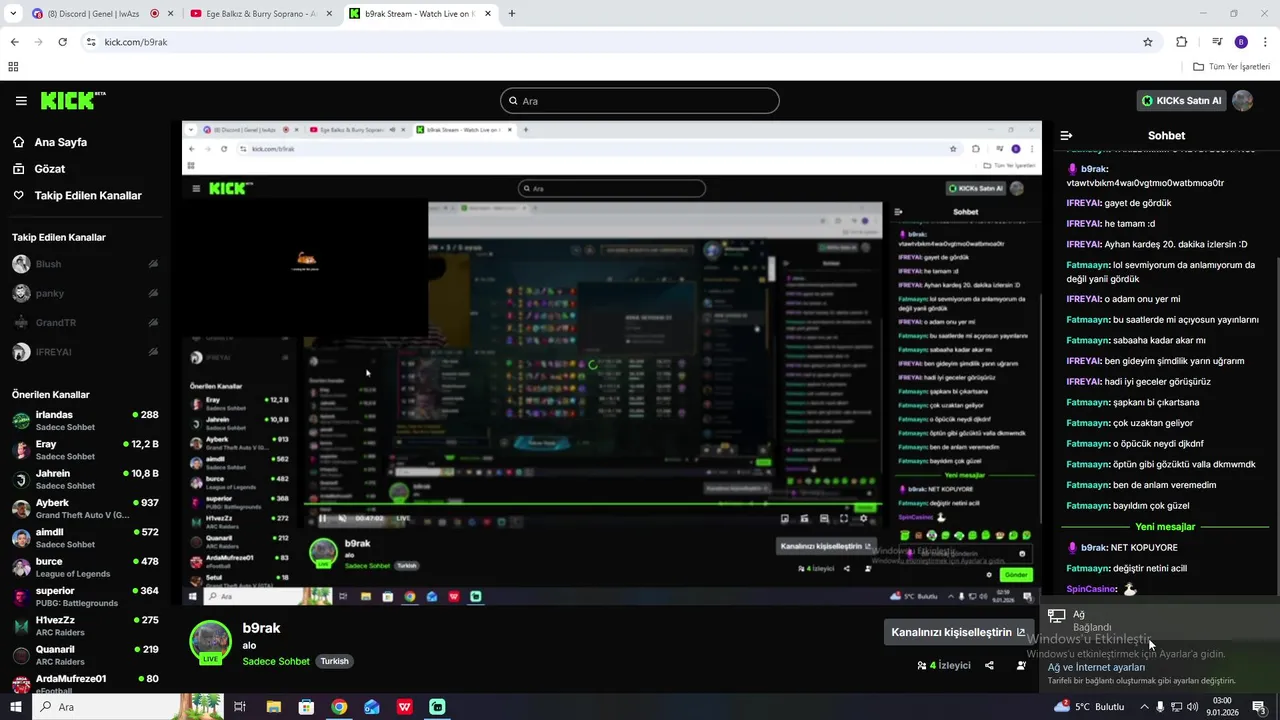This screenshot has width=1280, height=720.
Task: Open the Chrome profile B avatar
Action: (1241, 42)
